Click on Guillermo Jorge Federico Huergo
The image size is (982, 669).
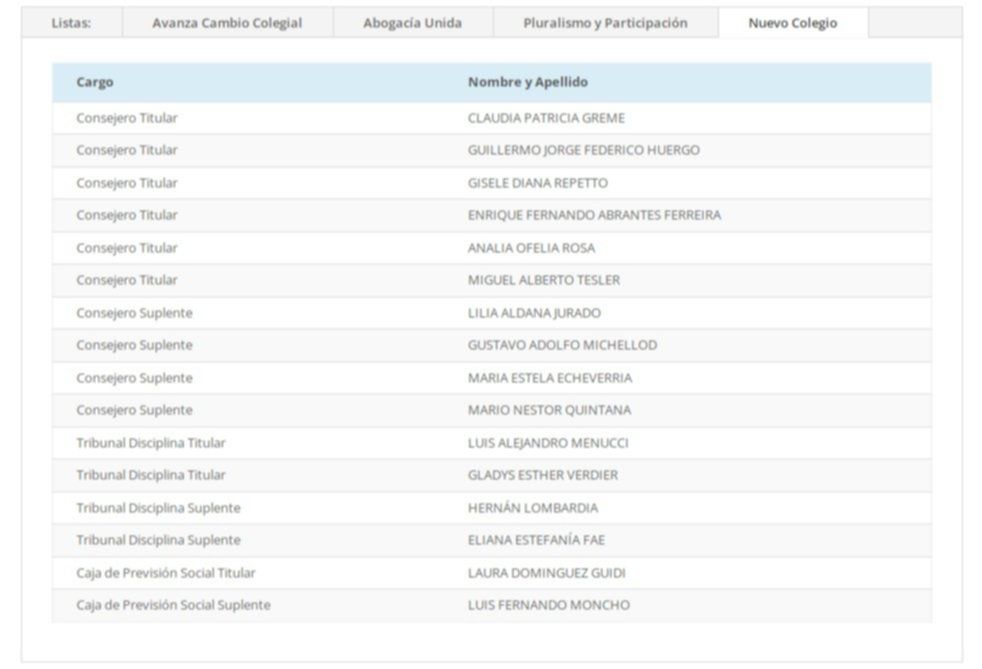pyautogui.click(x=583, y=150)
